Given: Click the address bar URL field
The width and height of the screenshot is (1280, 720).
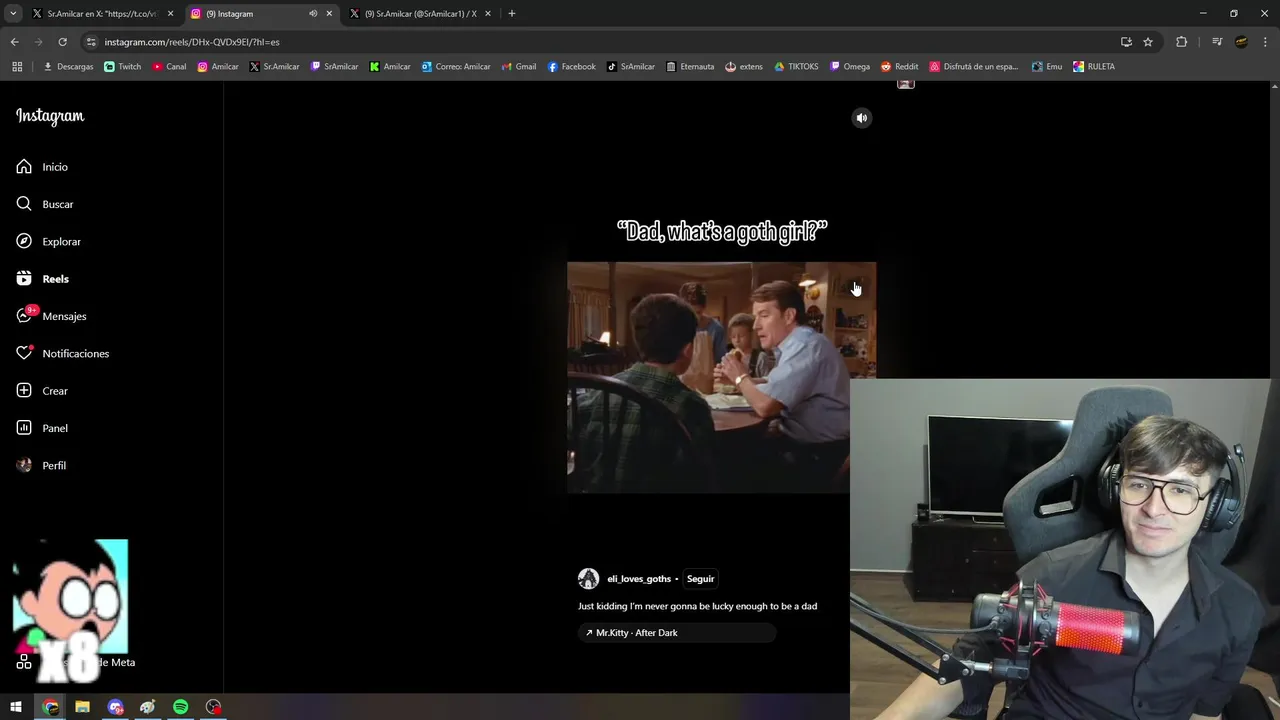Looking at the screenshot, I should [600, 42].
